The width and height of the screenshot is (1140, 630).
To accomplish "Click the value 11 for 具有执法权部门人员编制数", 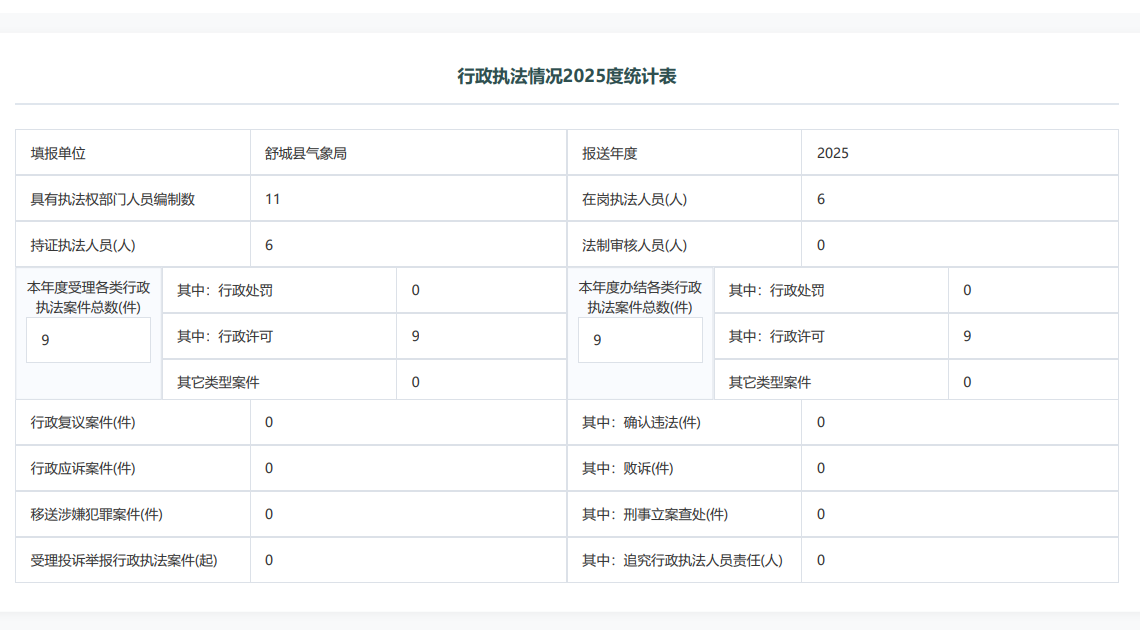I will point(273,199).
